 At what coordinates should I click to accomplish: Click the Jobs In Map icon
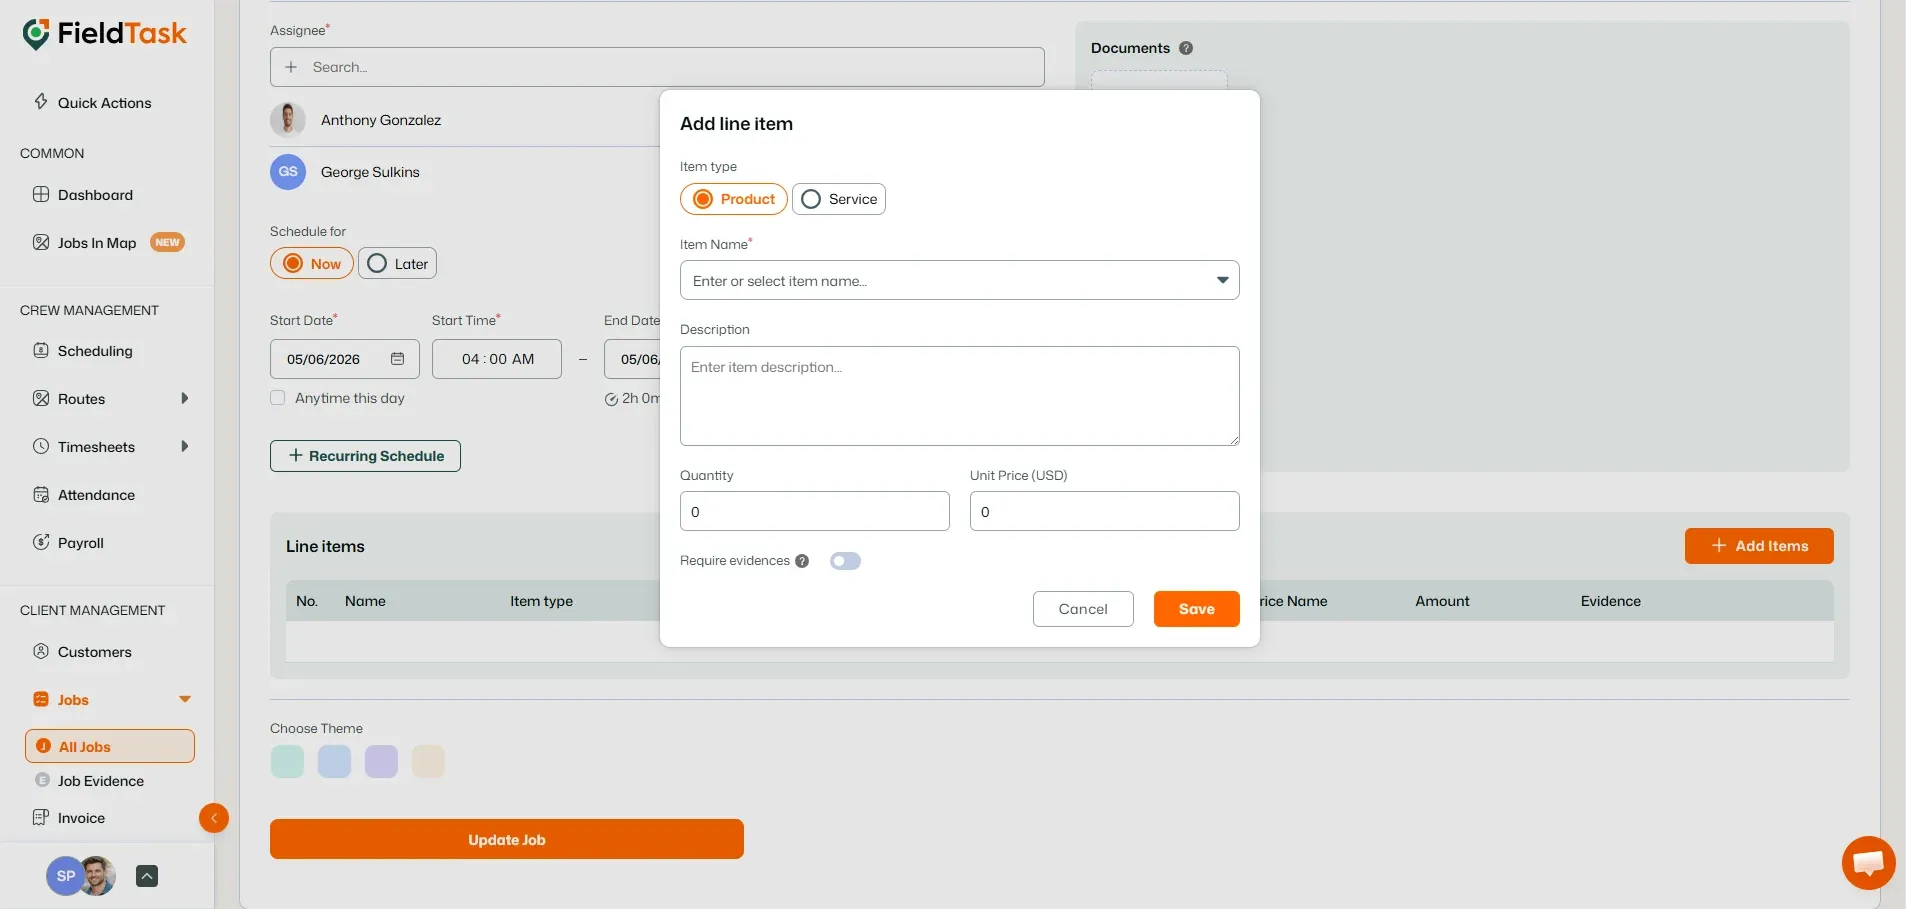coord(41,242)
